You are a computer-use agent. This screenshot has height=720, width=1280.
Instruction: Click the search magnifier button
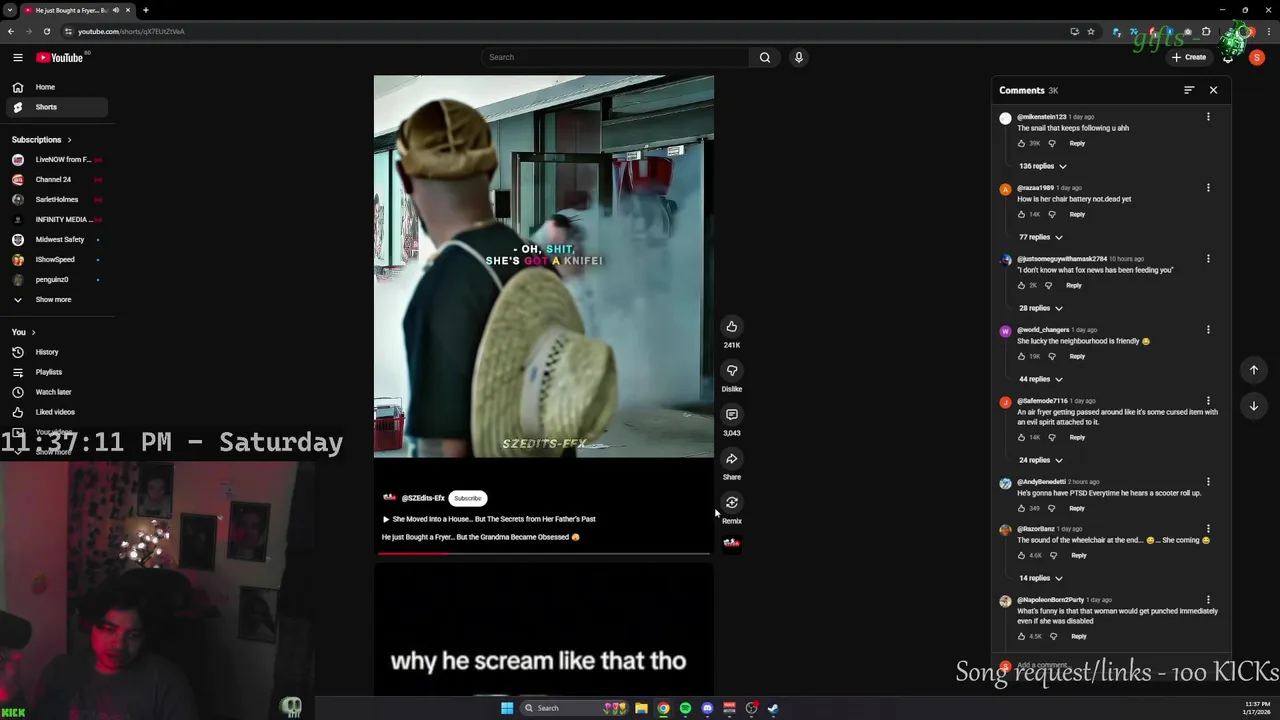coord(765,57)
